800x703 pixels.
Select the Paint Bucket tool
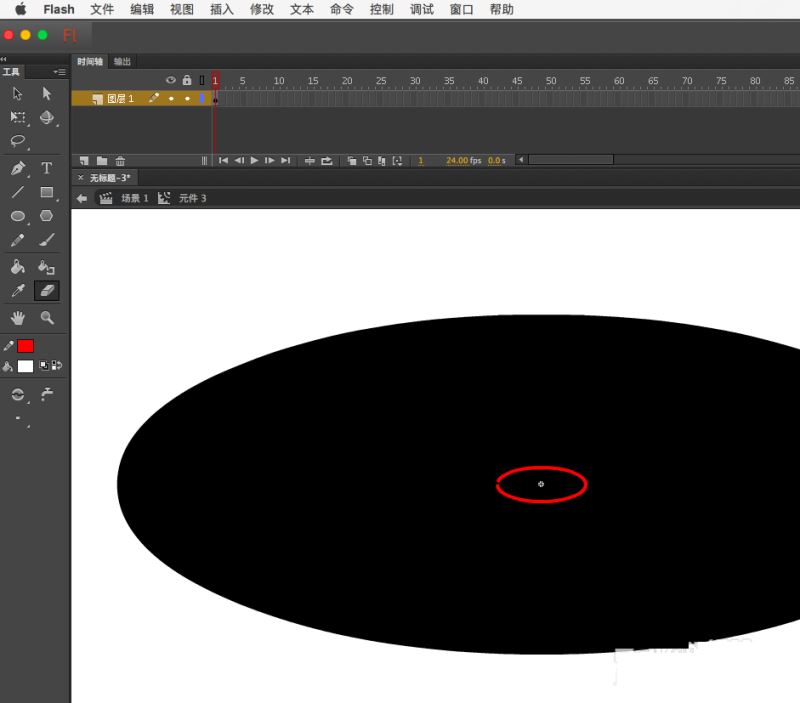tap(18, 267)
